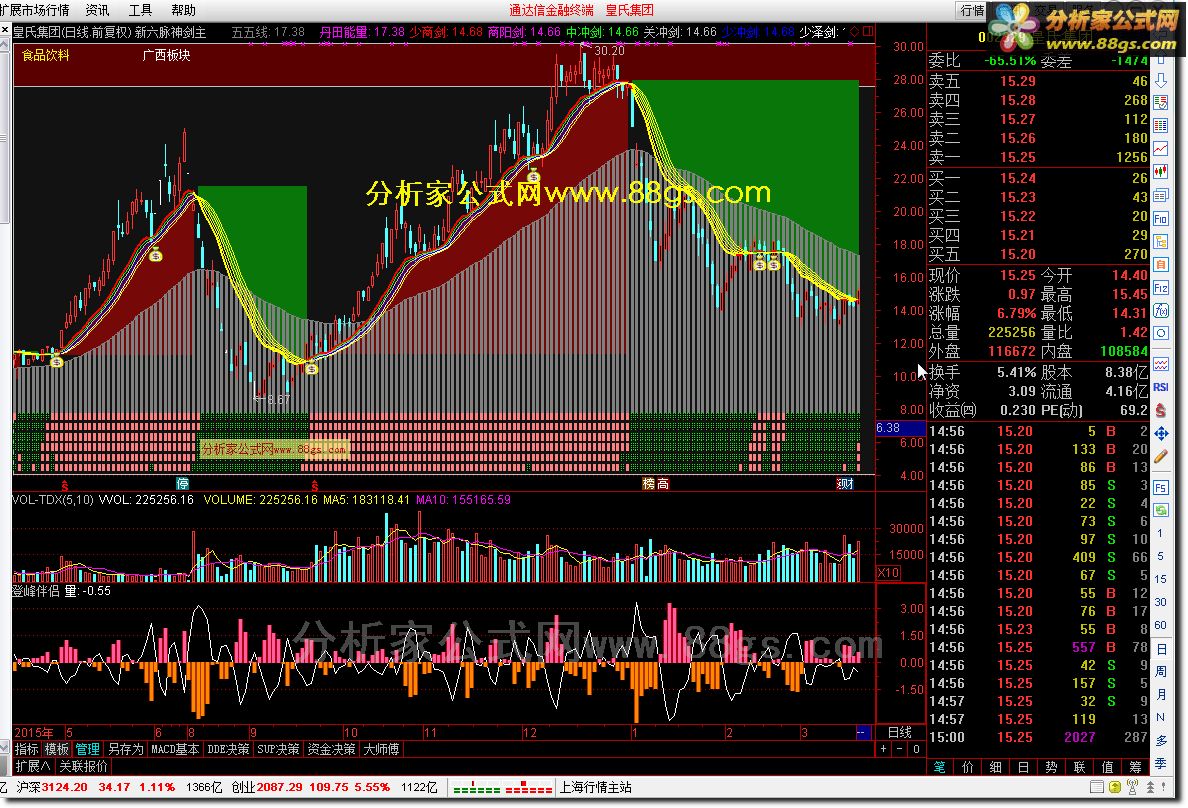Screen dimensions: 1188x808
Task: Click the square icon in chart title bar
Action: coord(868,32)
